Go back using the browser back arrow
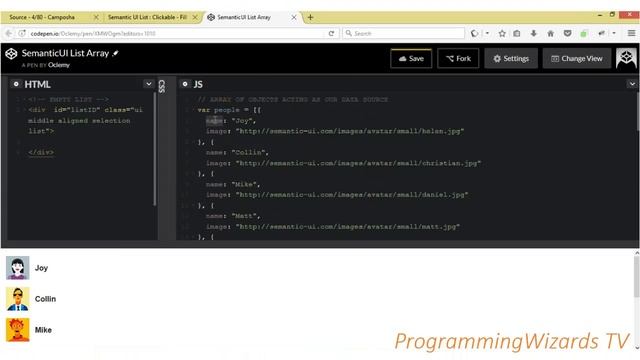Image resolution: width=640 pixels, height=360 pixels. 9,33
